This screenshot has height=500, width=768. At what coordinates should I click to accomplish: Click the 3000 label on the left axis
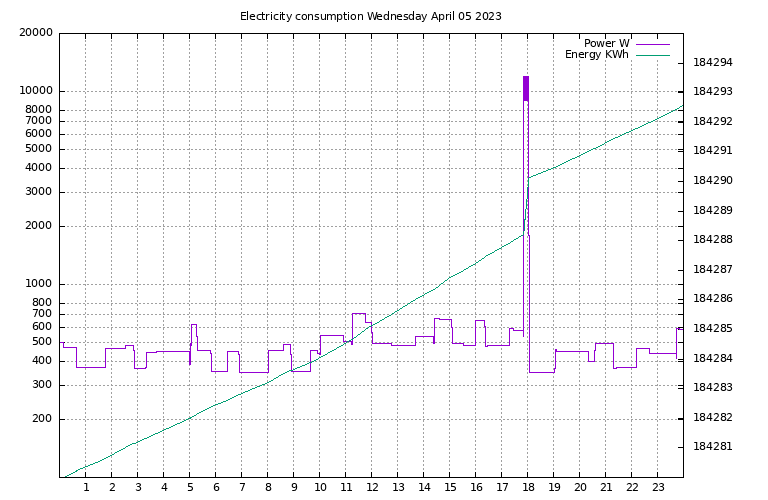[38, 192]
